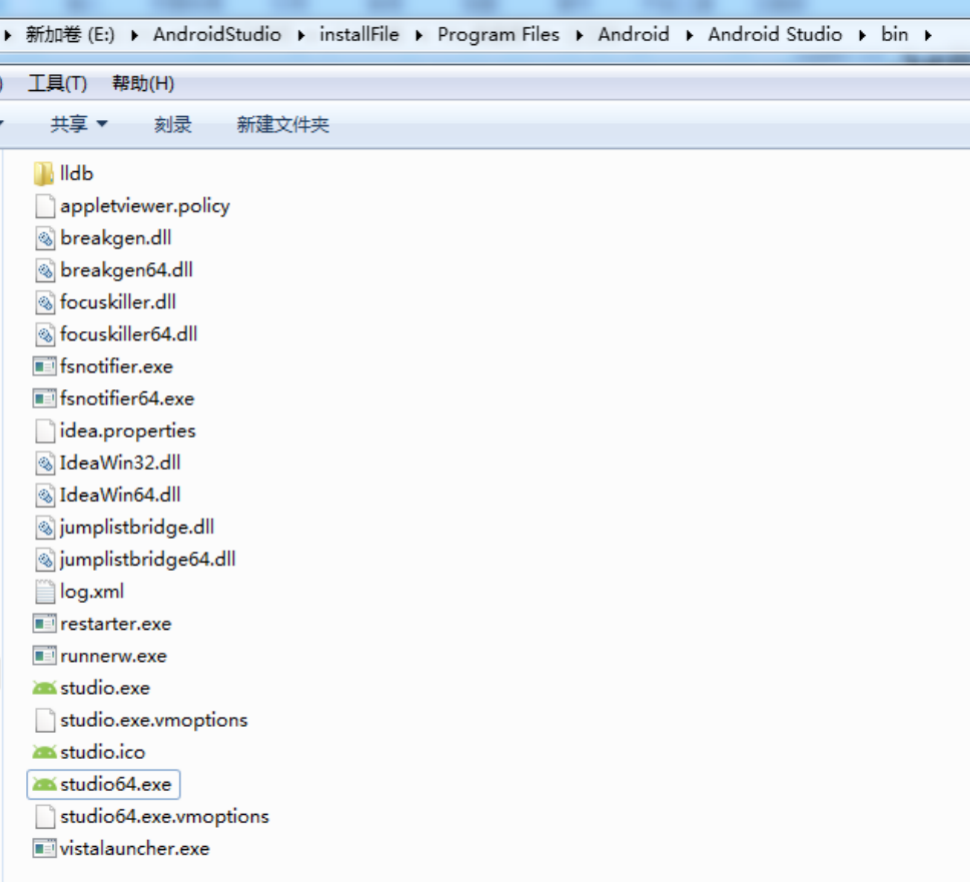This screenshot has width=970, height=884.
Task: Click the jumplistbridge64.dll file icon
Action: click(x=45, y=560)
